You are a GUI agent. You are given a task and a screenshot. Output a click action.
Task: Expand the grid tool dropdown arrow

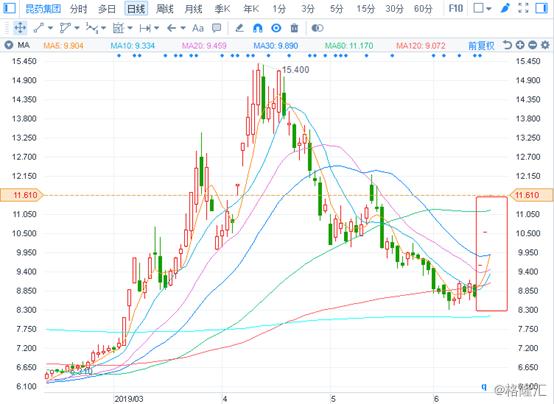point(130,28)
